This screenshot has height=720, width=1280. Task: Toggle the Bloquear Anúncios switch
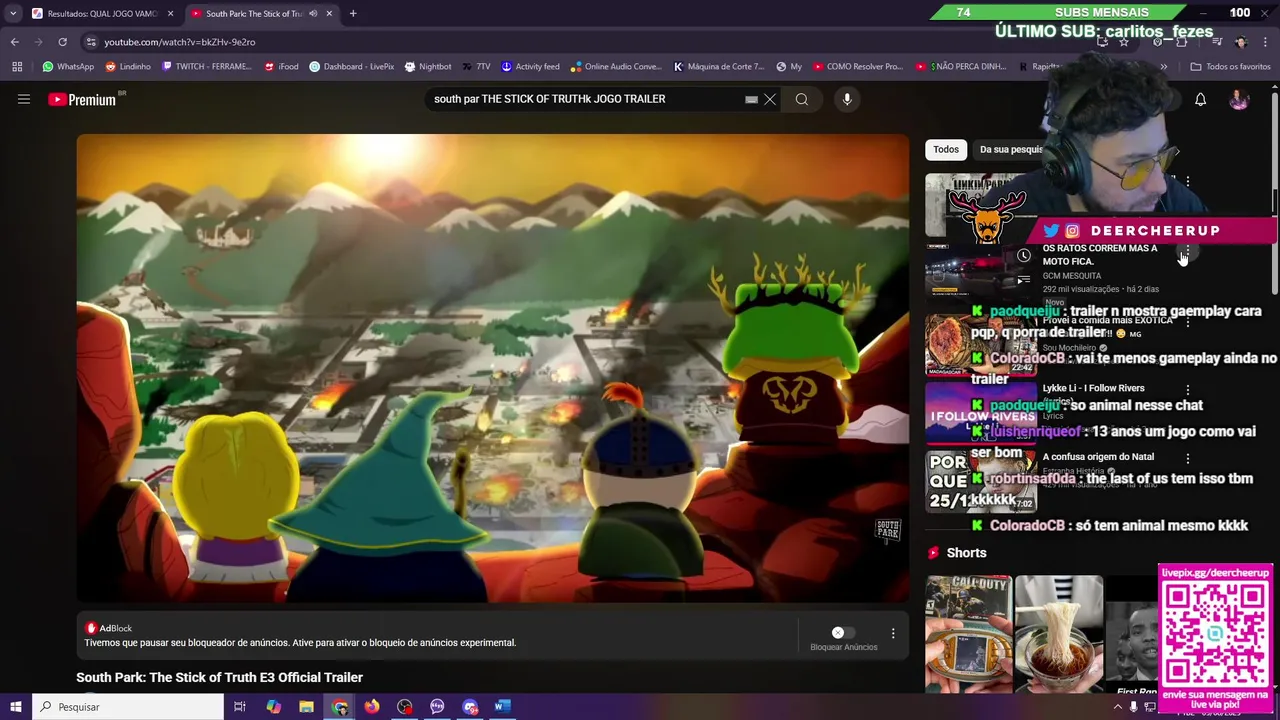[843, 632]
